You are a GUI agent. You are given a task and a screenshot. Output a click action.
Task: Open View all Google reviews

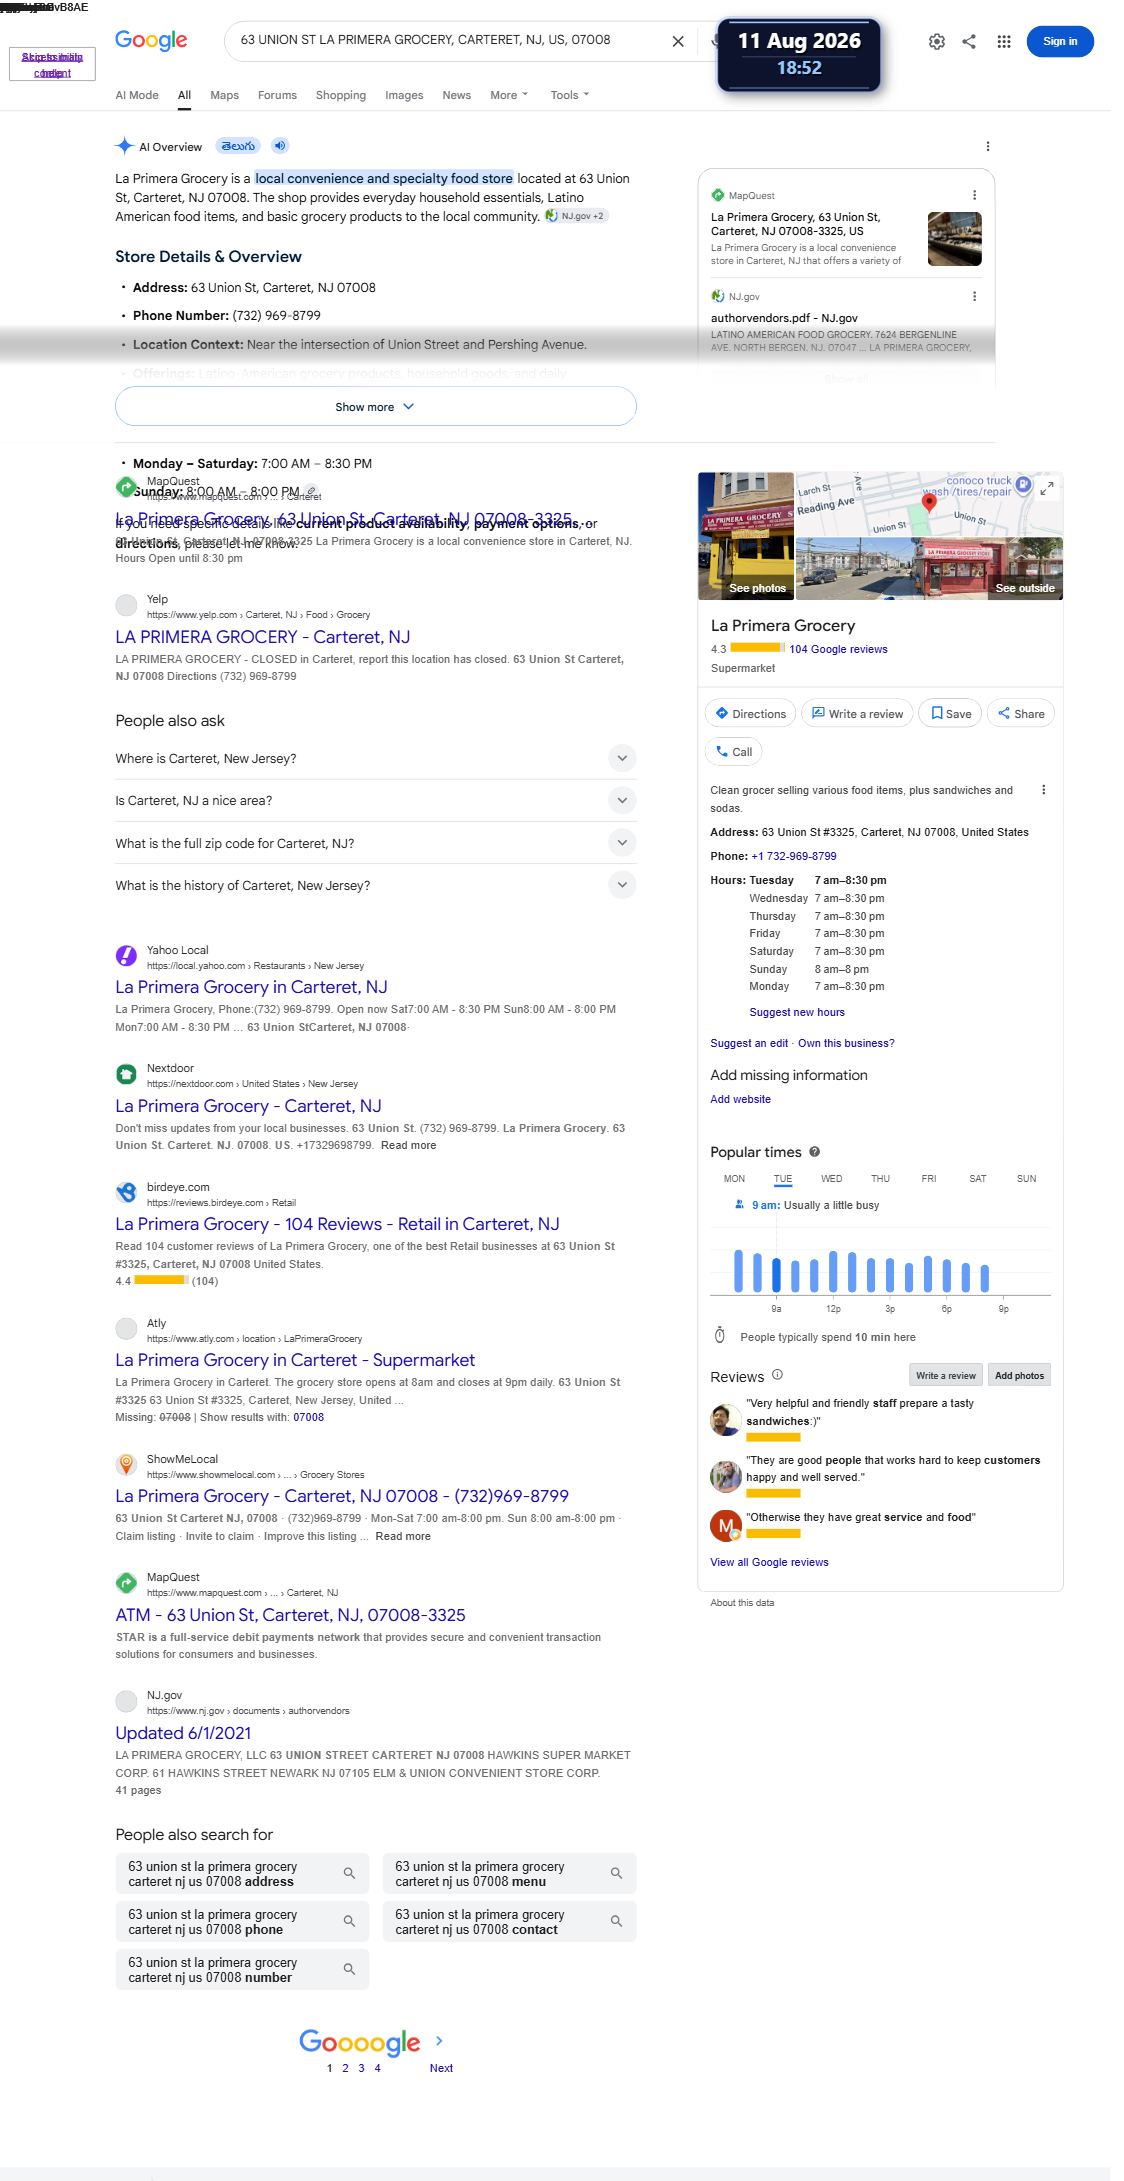click(769, 1562)
